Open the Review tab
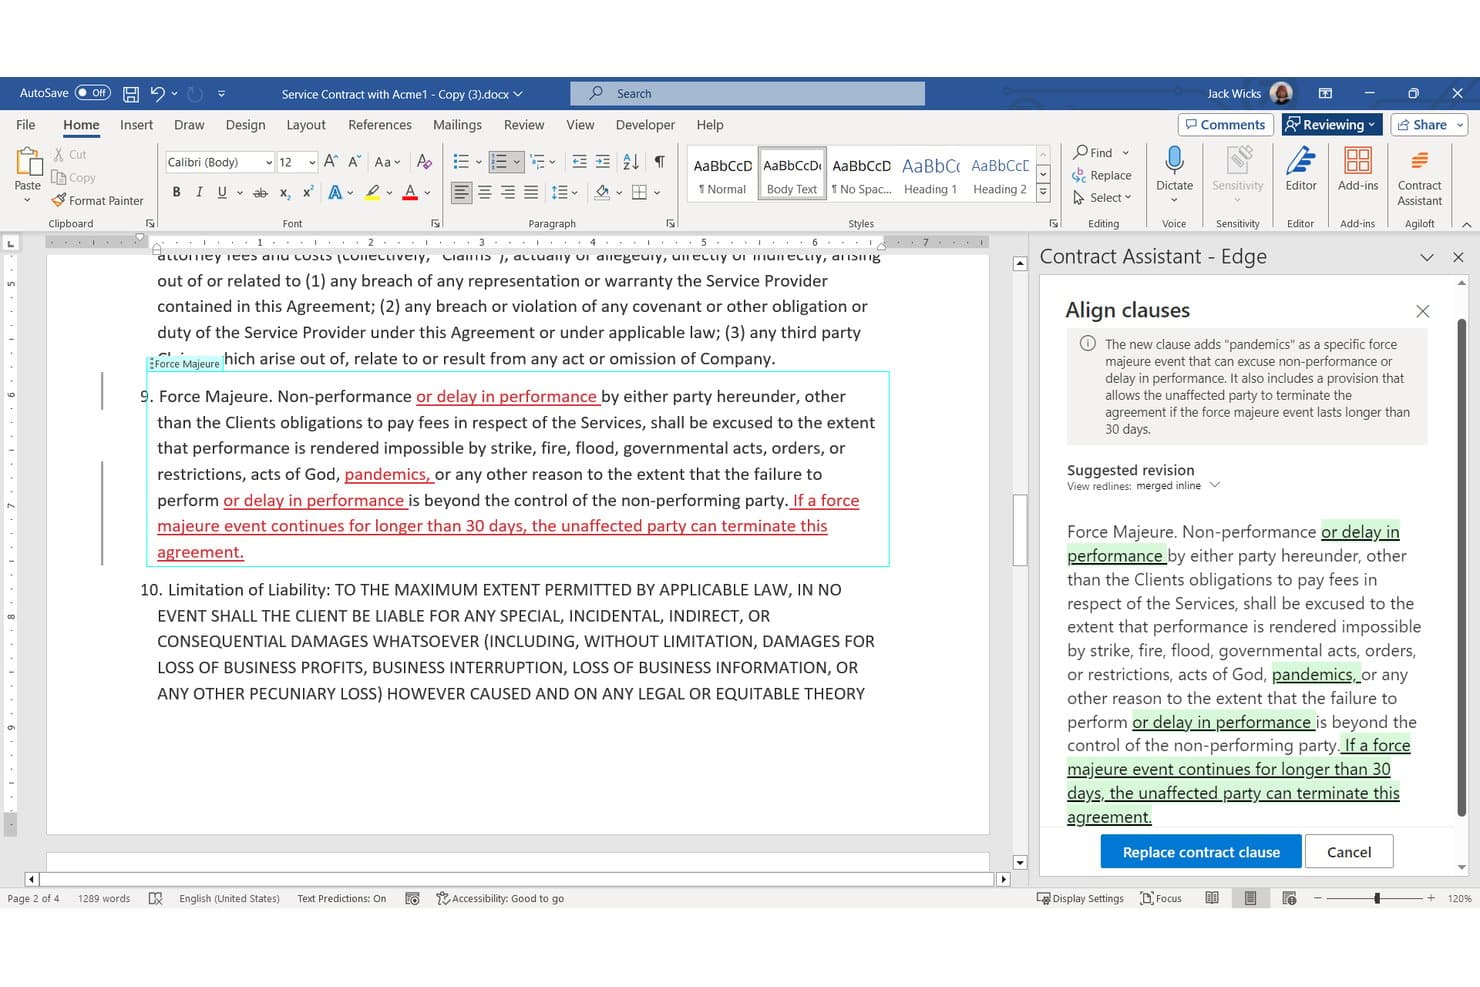This screenshot has width=1480, height=987. [524, 125]
